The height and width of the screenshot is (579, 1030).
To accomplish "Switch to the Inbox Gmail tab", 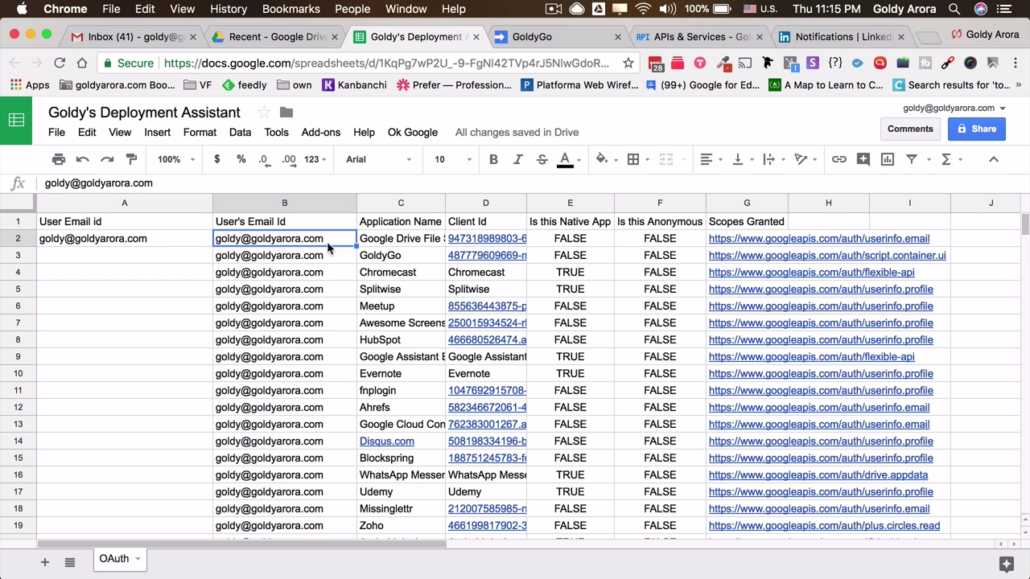I will click(x=133, y=37).
